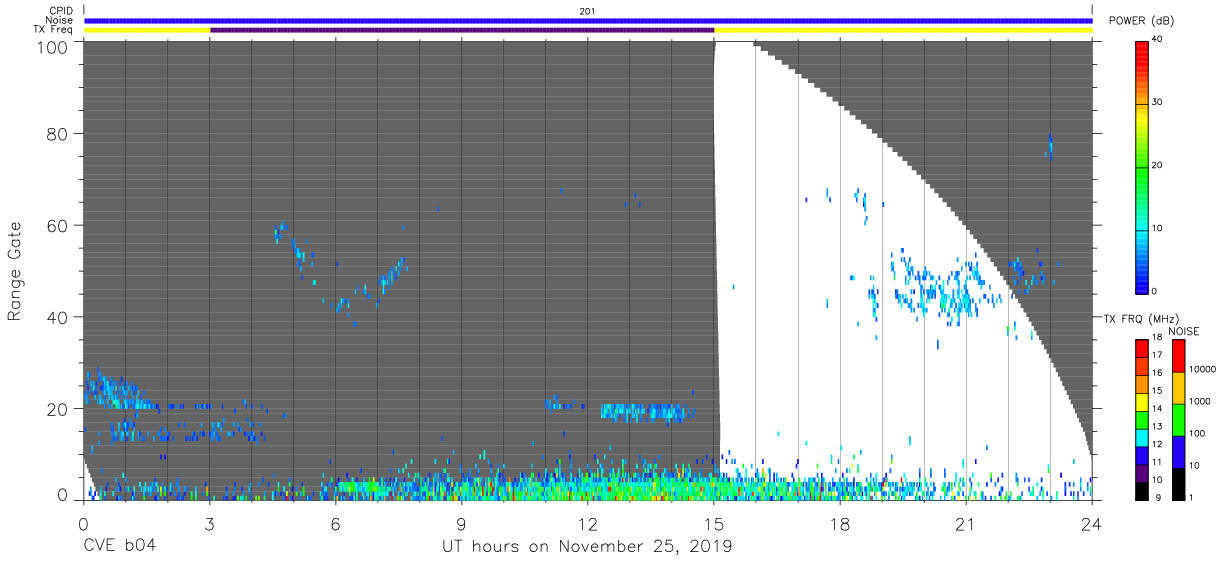Click the NOISE legend title

pos(1184,331)
